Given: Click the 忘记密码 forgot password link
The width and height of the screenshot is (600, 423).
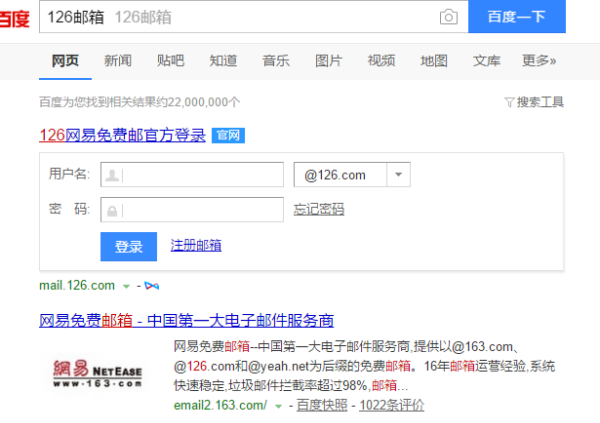Looking at the screenshot, I should 319,209.
